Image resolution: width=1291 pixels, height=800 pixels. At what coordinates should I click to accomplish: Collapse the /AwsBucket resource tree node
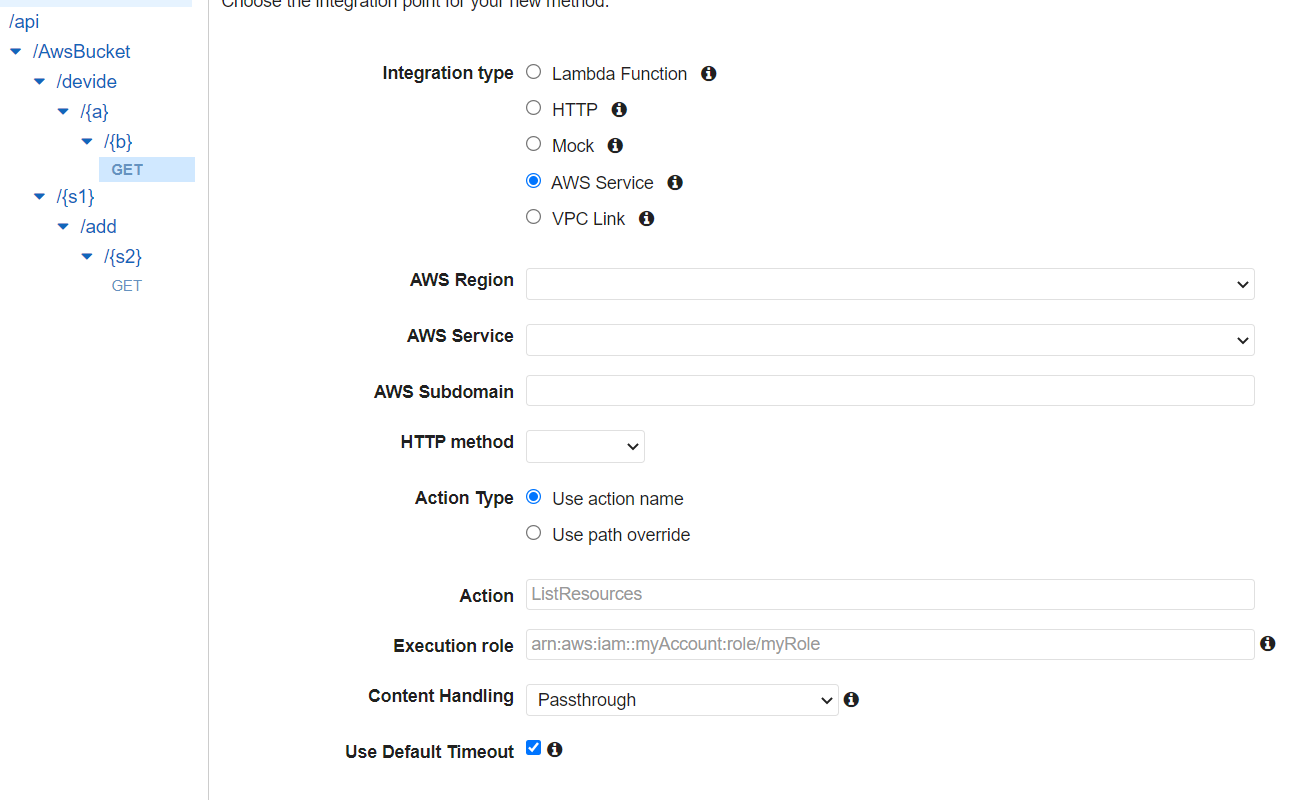(16, 51)
